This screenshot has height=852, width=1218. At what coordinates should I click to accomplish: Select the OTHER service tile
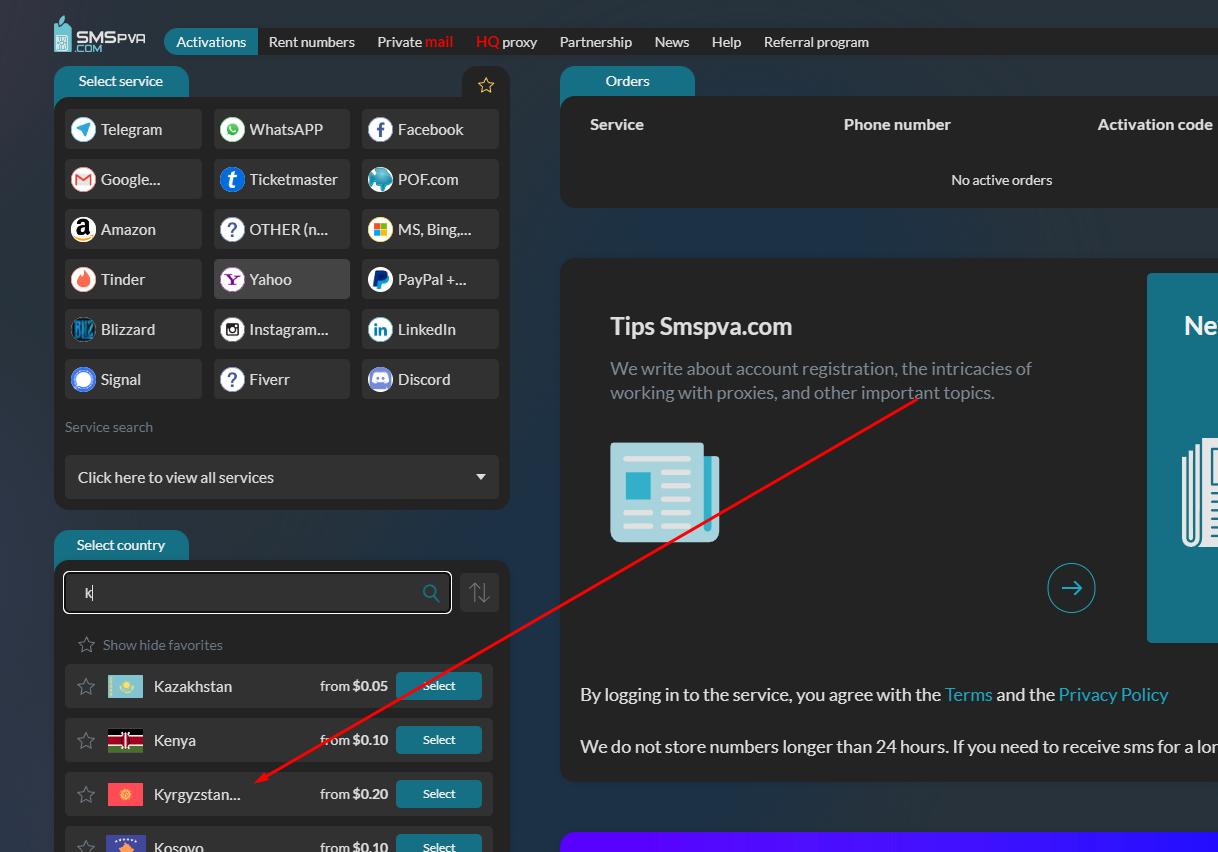[x=282, y=229]
